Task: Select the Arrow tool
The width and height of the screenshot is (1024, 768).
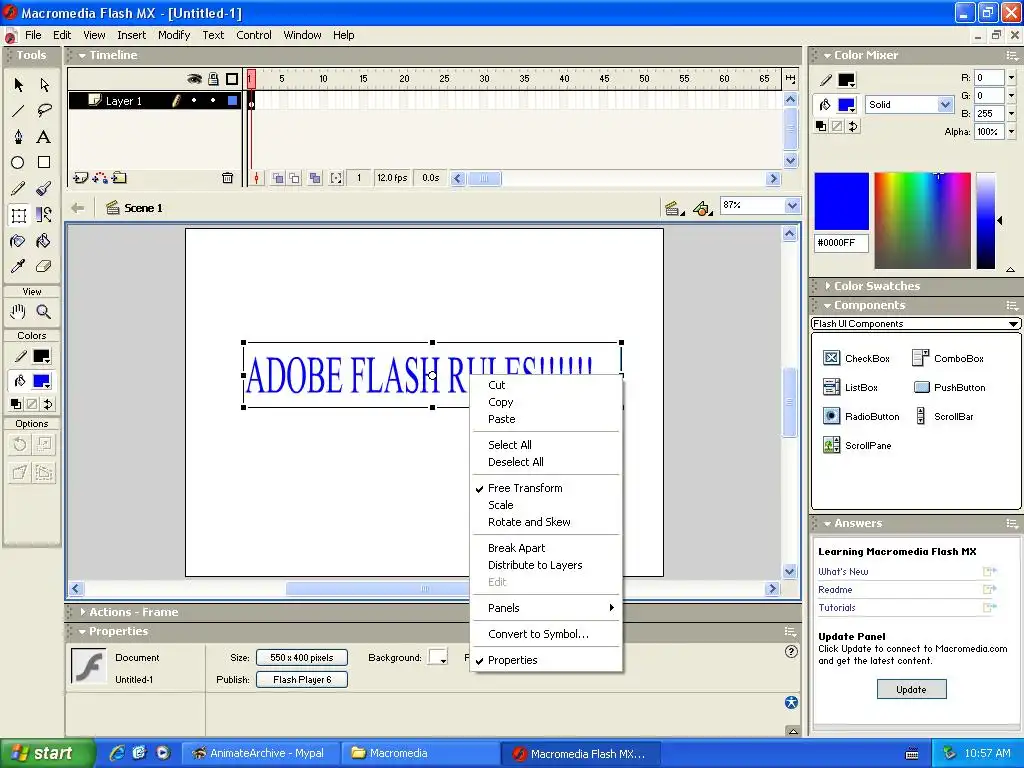Action: [x=18, y=85]
